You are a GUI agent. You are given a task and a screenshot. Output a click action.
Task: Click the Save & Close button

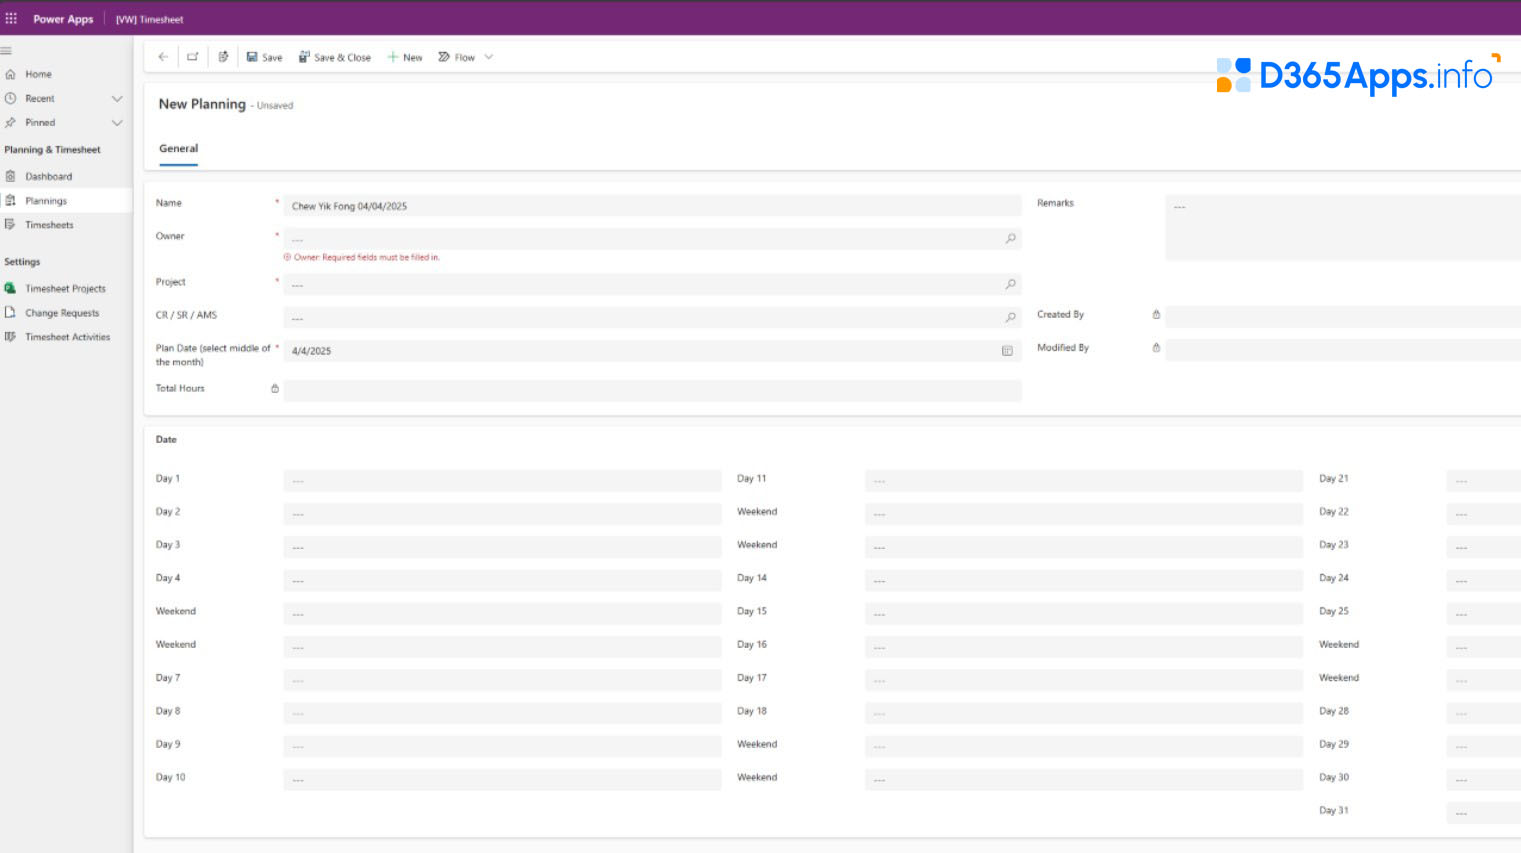(334, 57)
